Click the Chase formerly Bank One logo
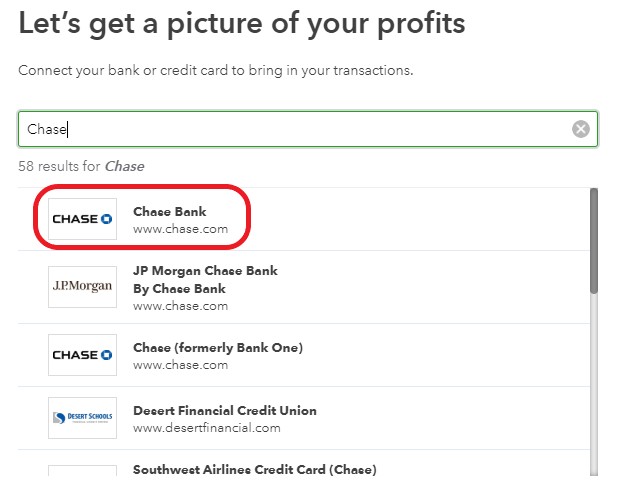617x492 pixels. (x=82, y=355)
